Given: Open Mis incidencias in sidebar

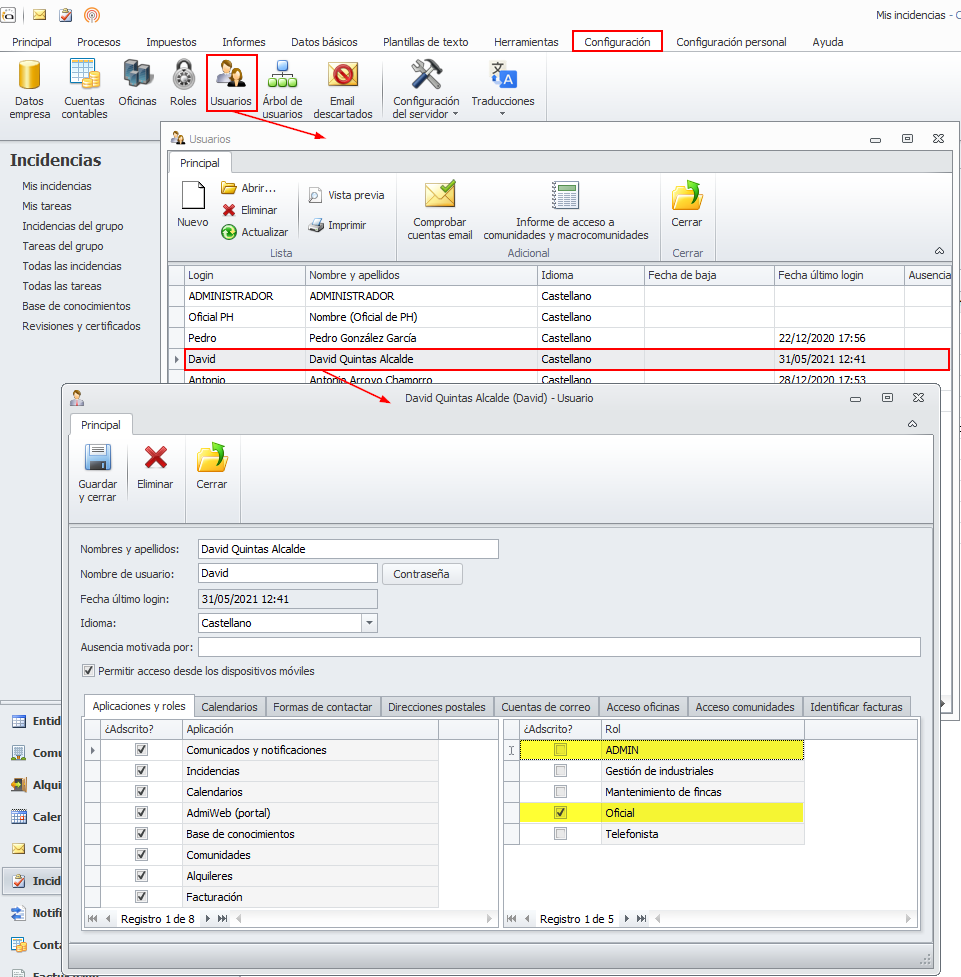Looking at the screenshot, I should tap(57, 186).
